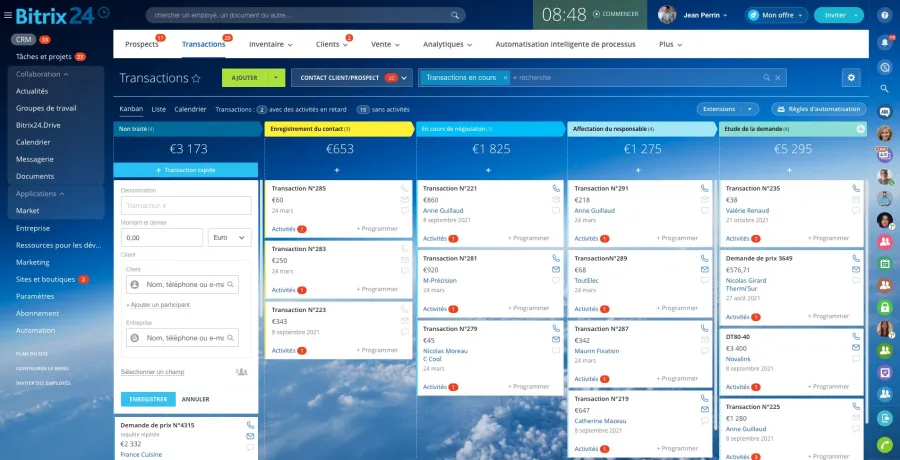
Task: Open the Euro currency dropdown
Action: (x=229, y=237)
